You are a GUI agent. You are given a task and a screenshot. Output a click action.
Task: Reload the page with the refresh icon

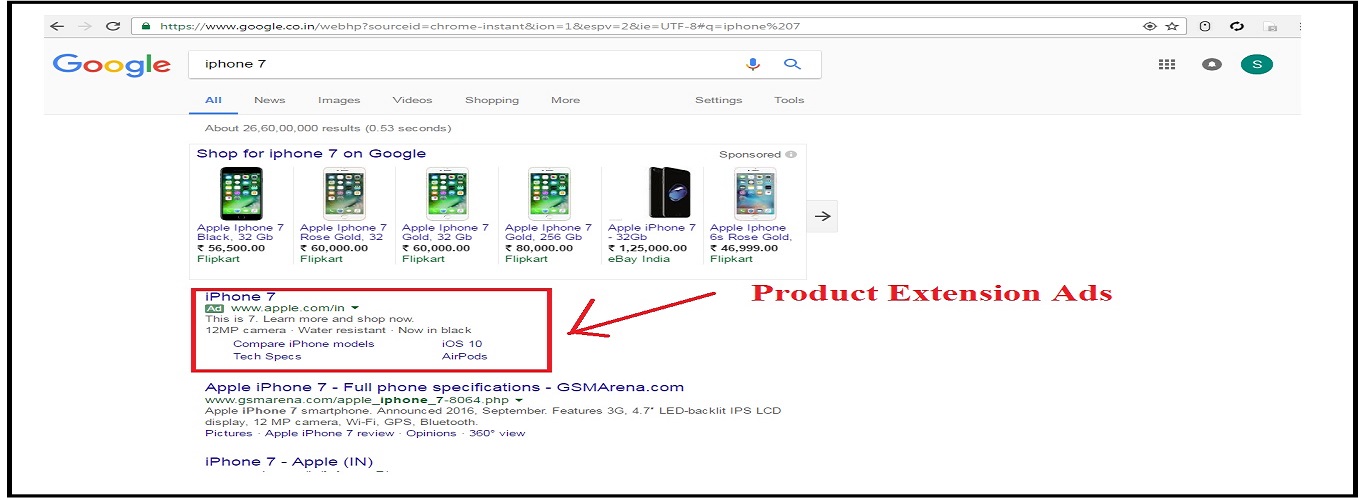[113, 26]
